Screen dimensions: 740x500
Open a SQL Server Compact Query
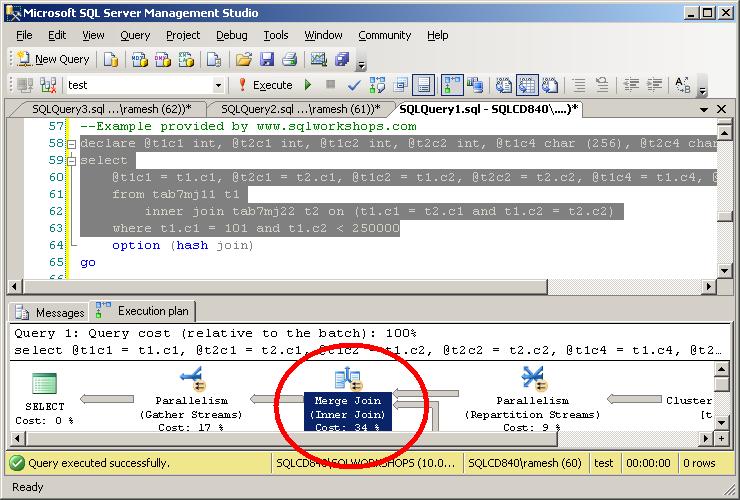coord(214,59)
